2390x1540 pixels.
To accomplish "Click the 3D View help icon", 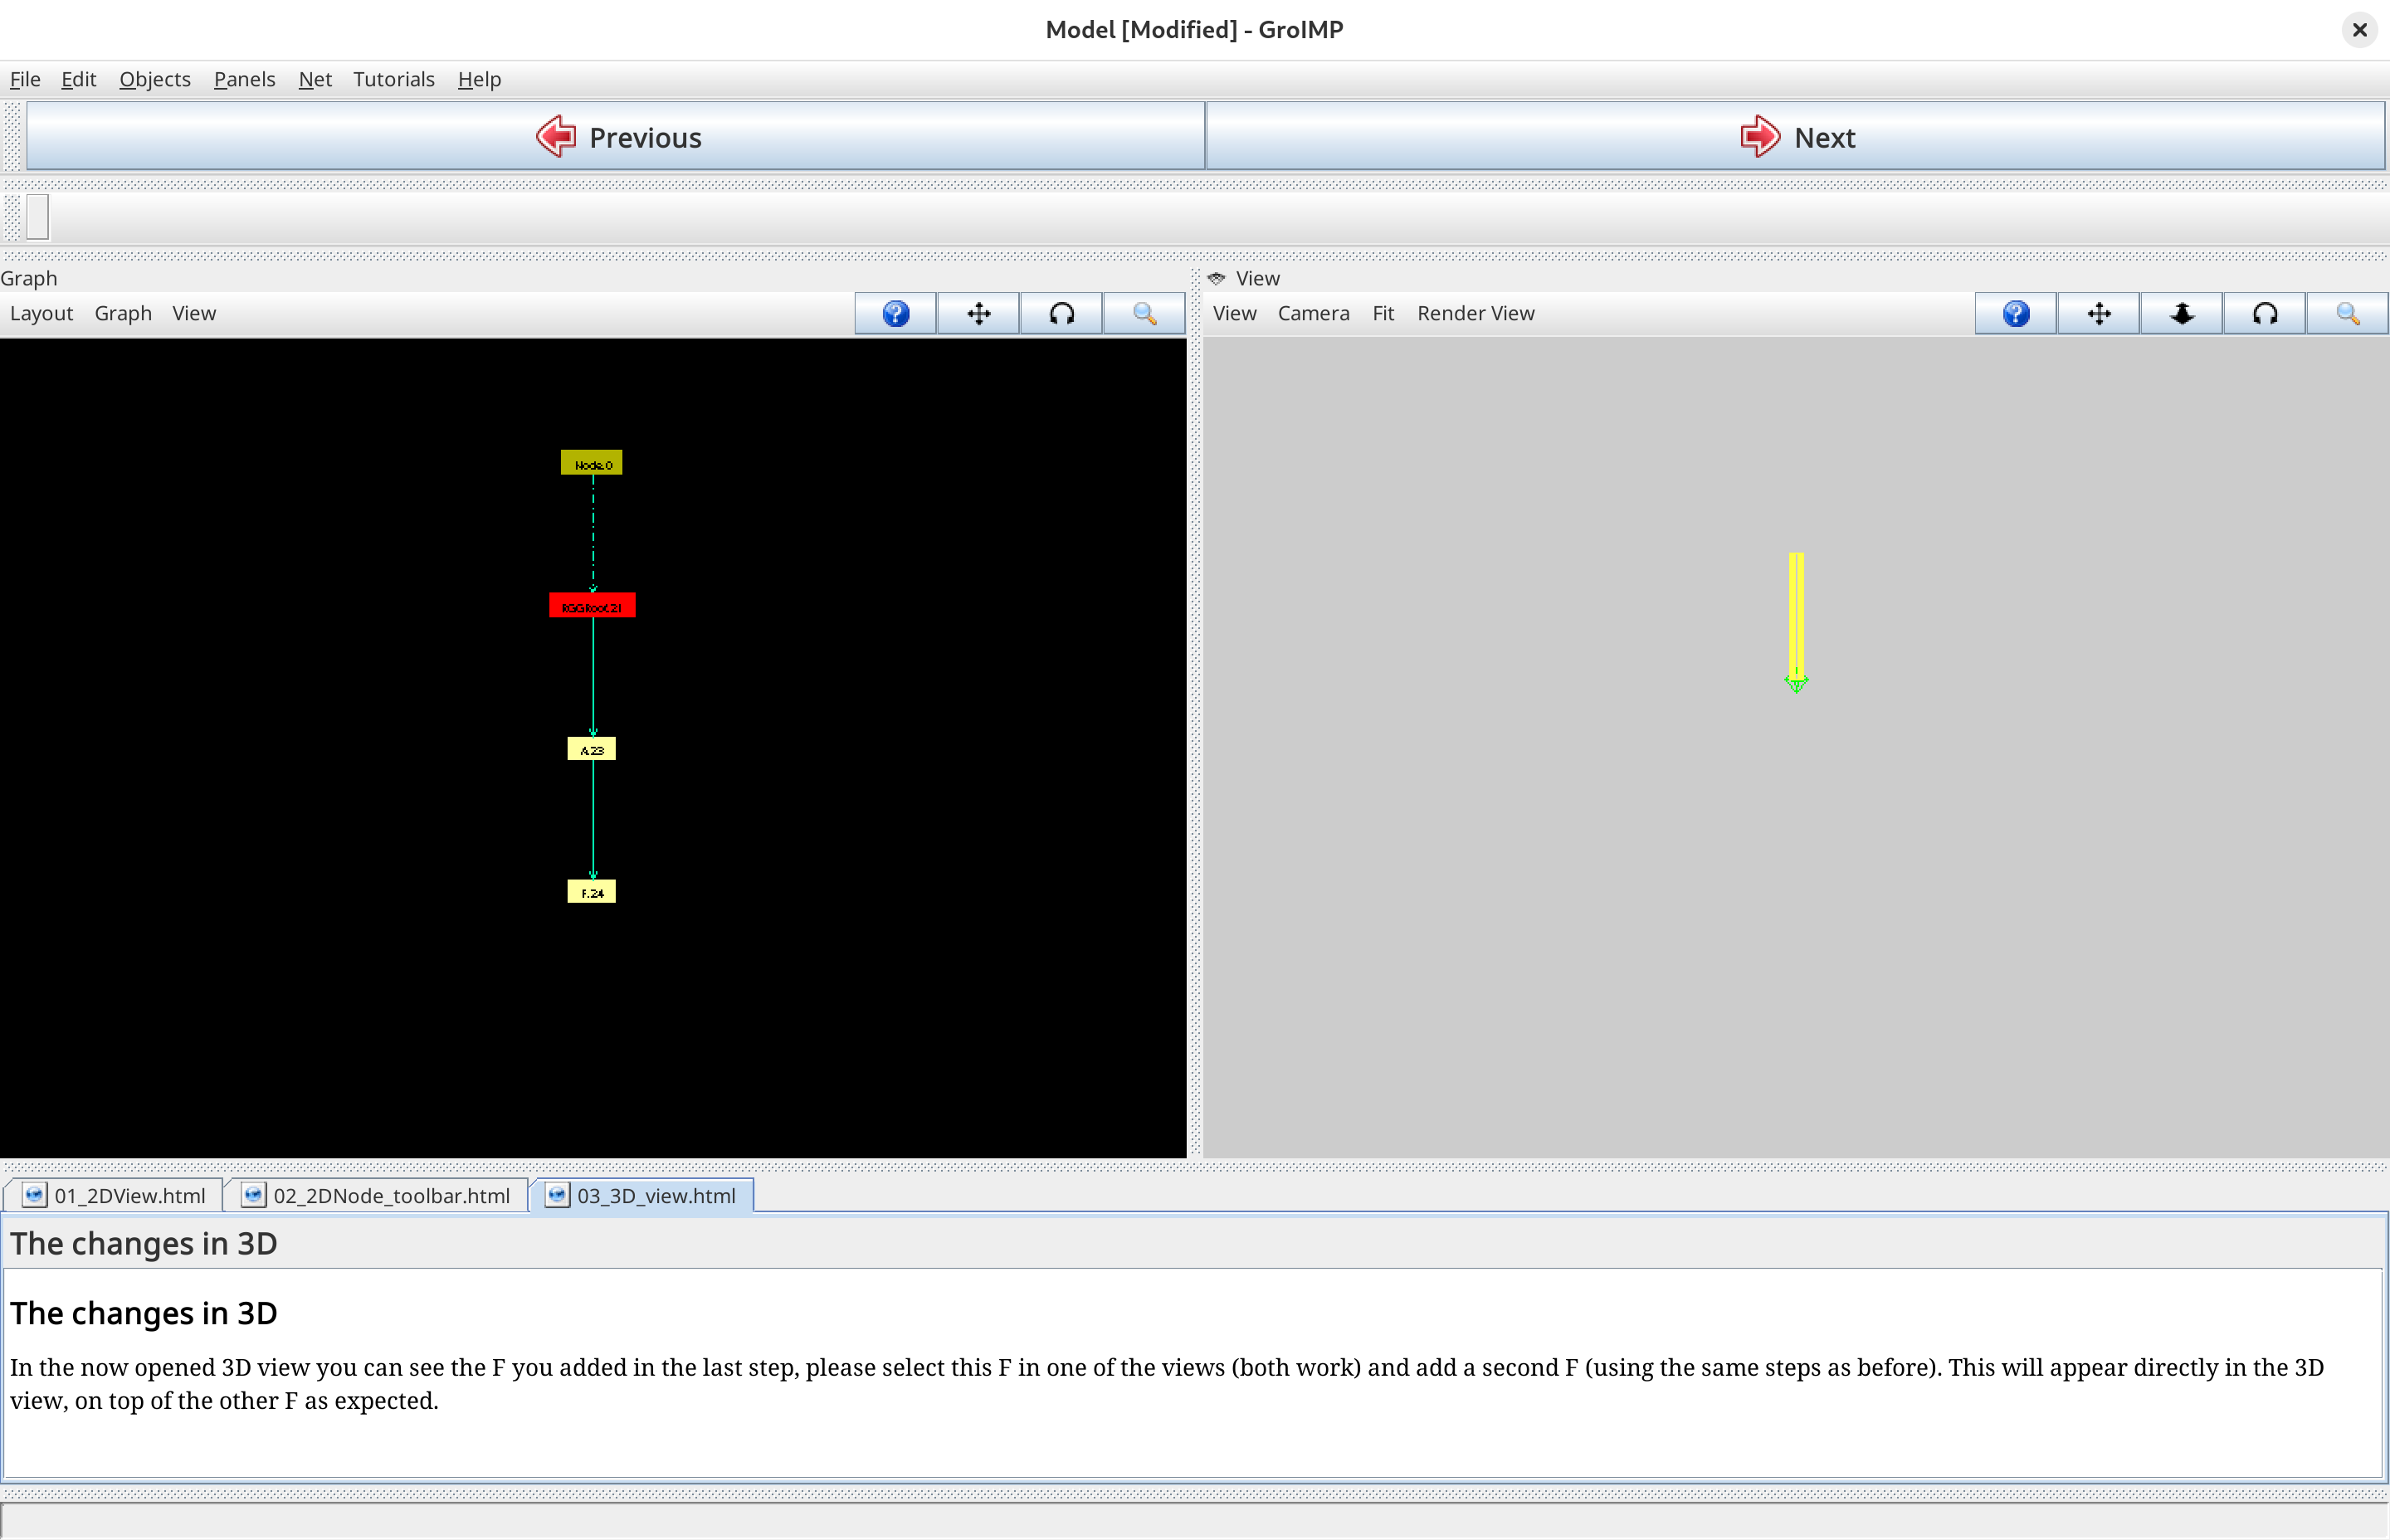I will [x=2015, y=314].
